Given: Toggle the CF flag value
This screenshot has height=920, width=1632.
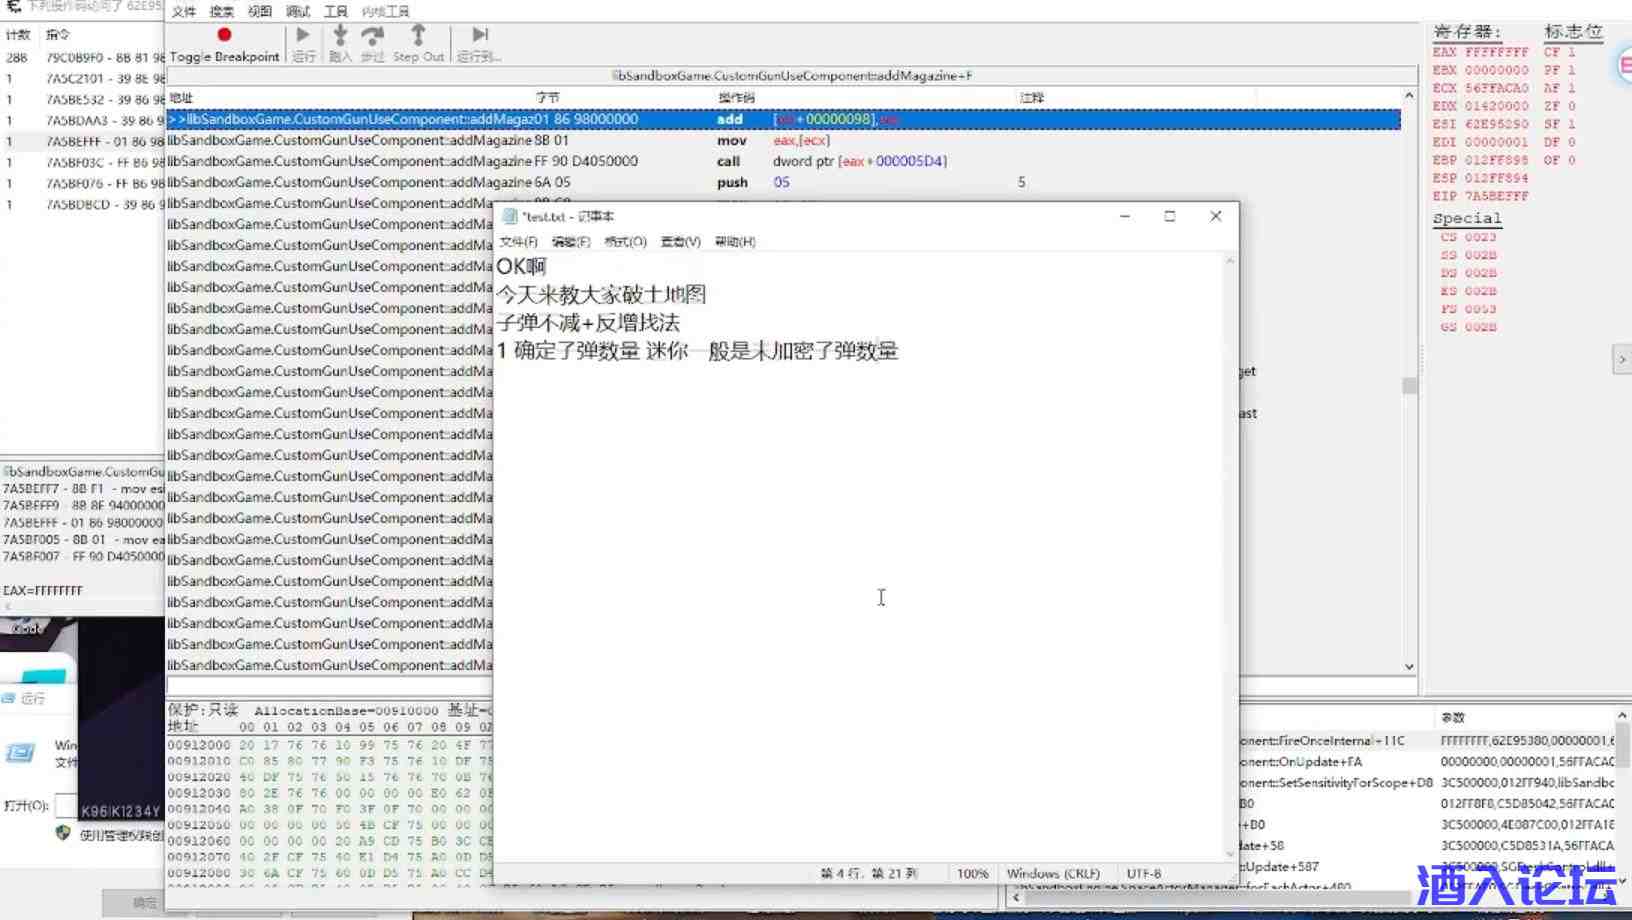Looking at the screenshot, I should coord(1571,52).
